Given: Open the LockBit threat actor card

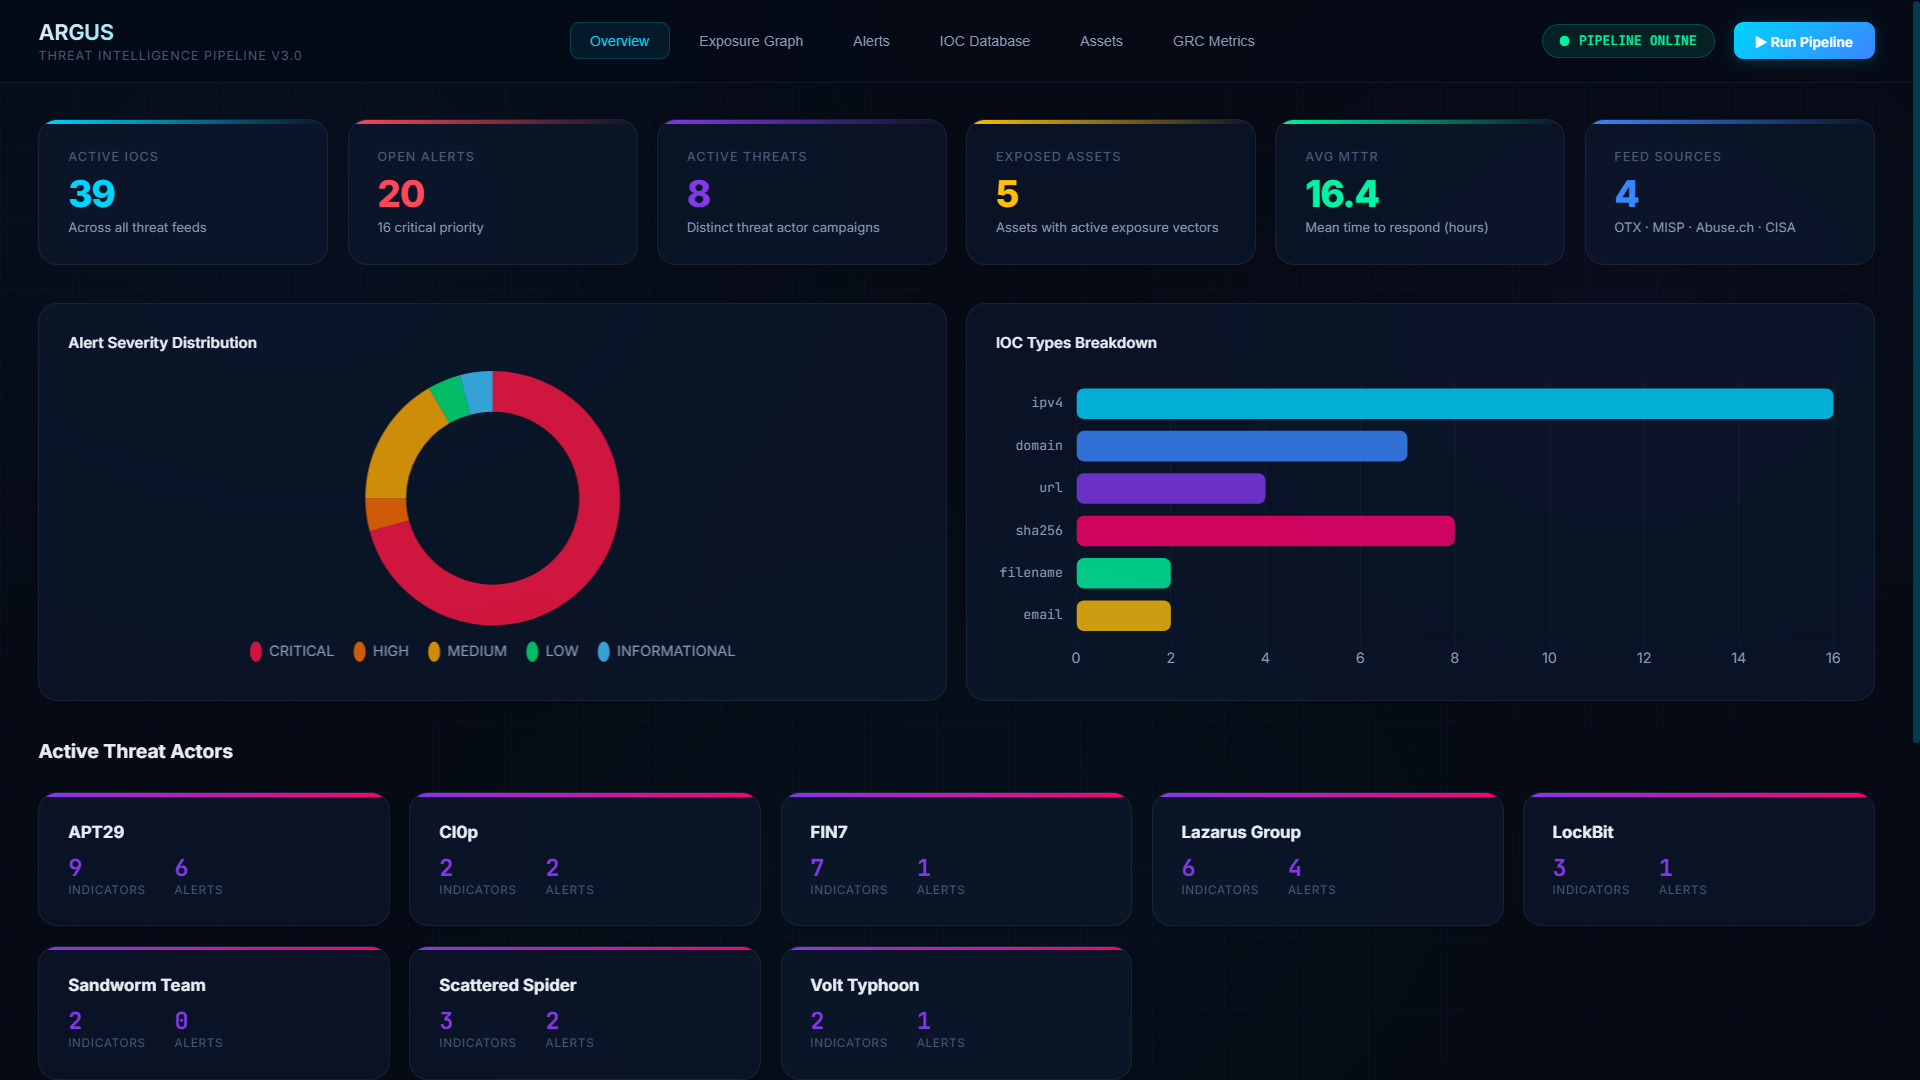Looking at the screenshot, I should pyautogui.click(x=1698, y=859).
